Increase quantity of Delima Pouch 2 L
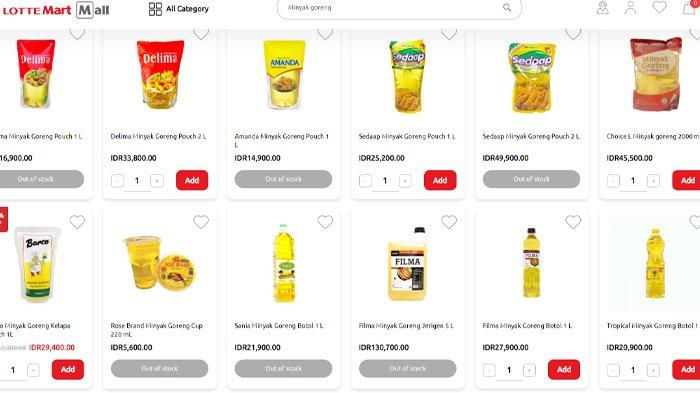The image size is (700, 393). tap(157, 181)
